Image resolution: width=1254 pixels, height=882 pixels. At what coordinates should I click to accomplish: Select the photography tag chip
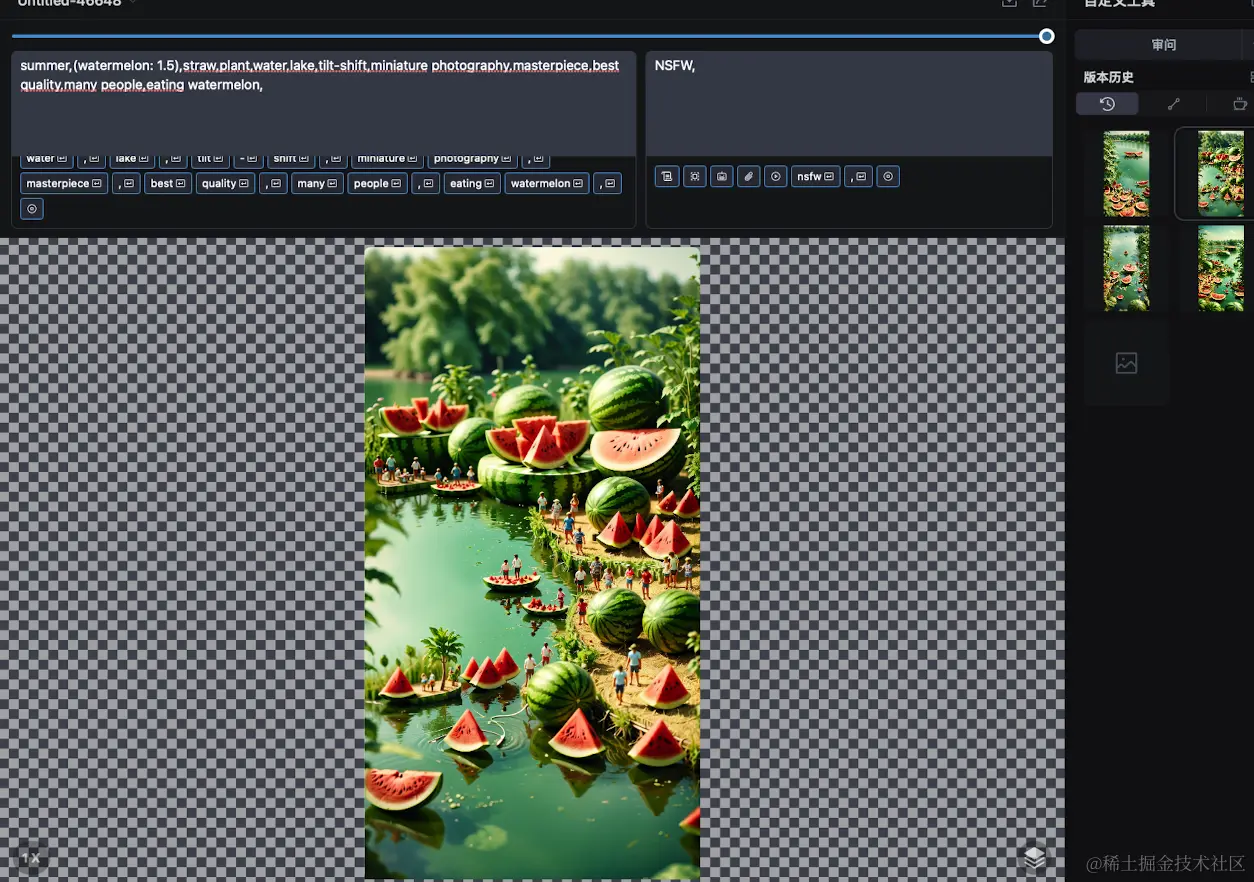(x=473, y=159)
